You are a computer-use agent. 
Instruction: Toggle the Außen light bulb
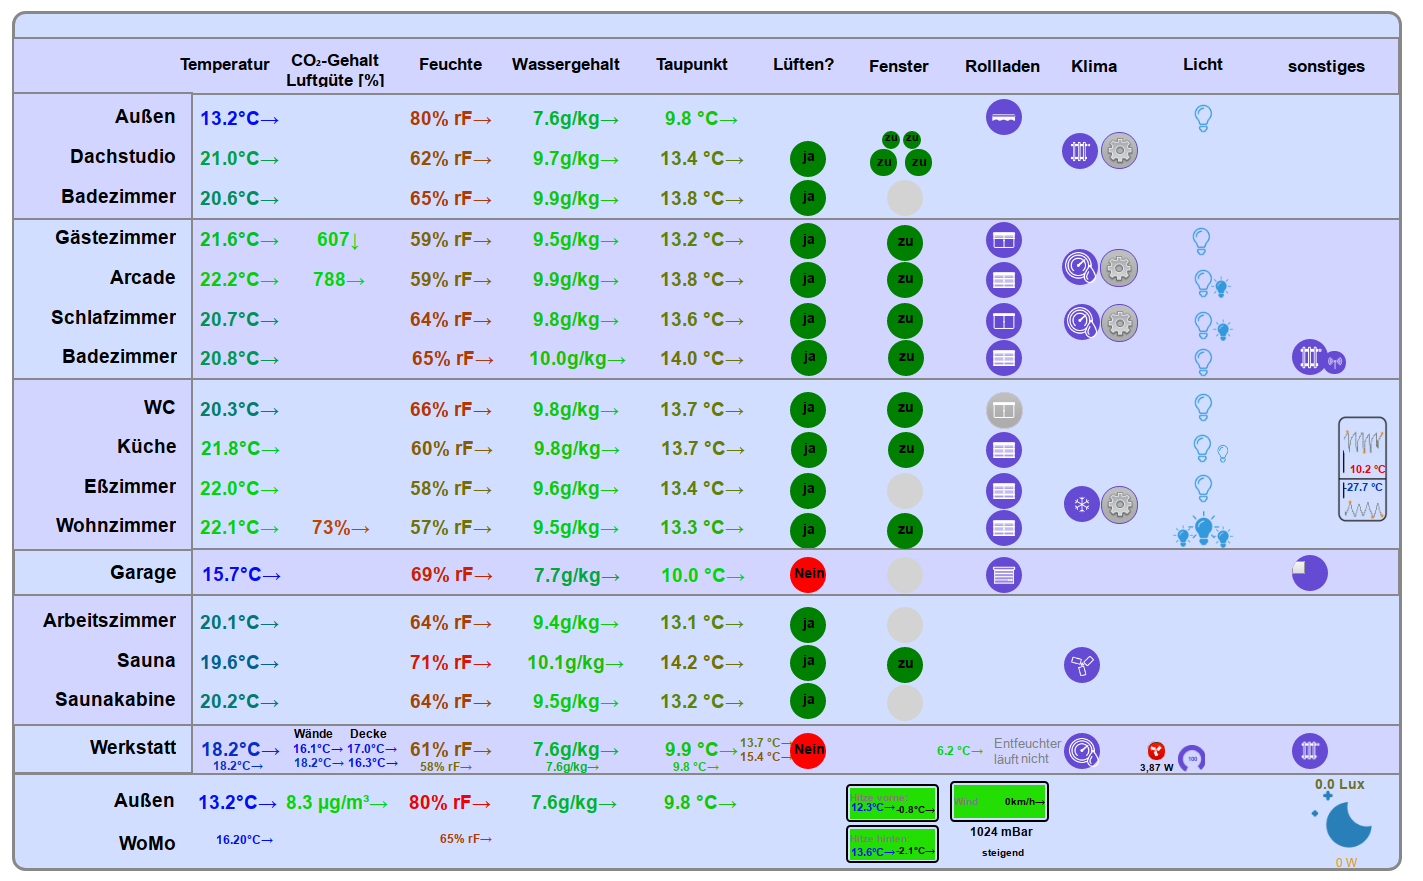coord(1203,118)
